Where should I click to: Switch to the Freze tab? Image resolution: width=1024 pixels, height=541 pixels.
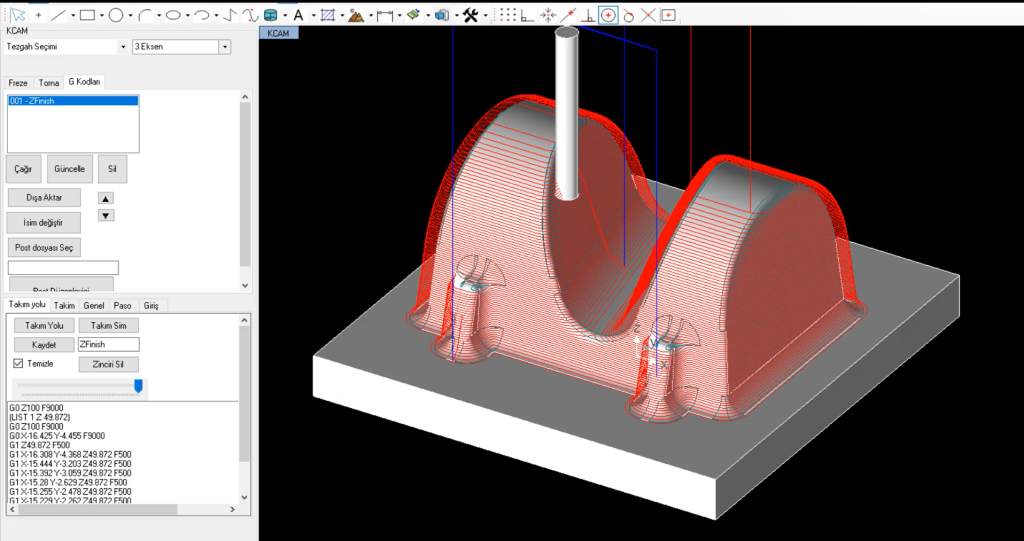point(18,83)
